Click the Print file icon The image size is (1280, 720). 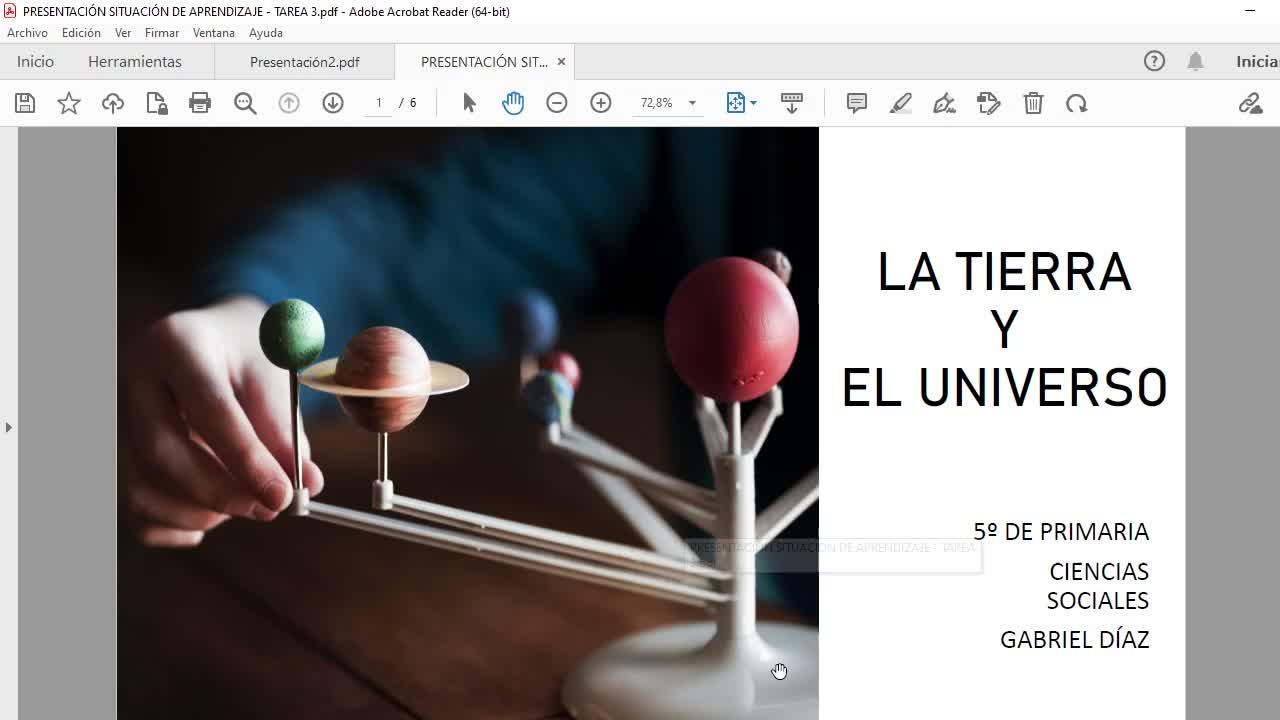[200, 103]
